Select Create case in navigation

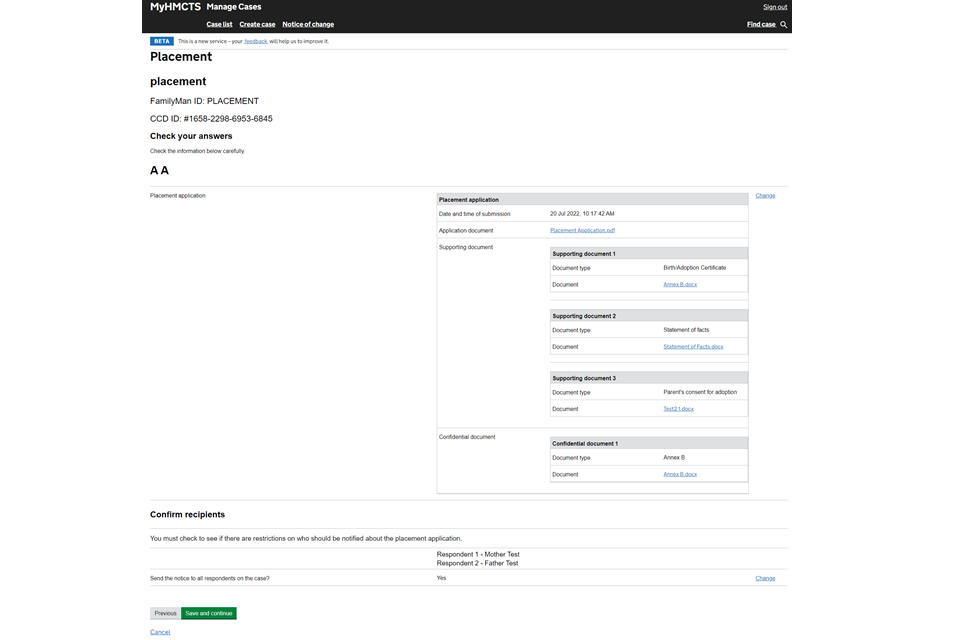tap(257, 24)
